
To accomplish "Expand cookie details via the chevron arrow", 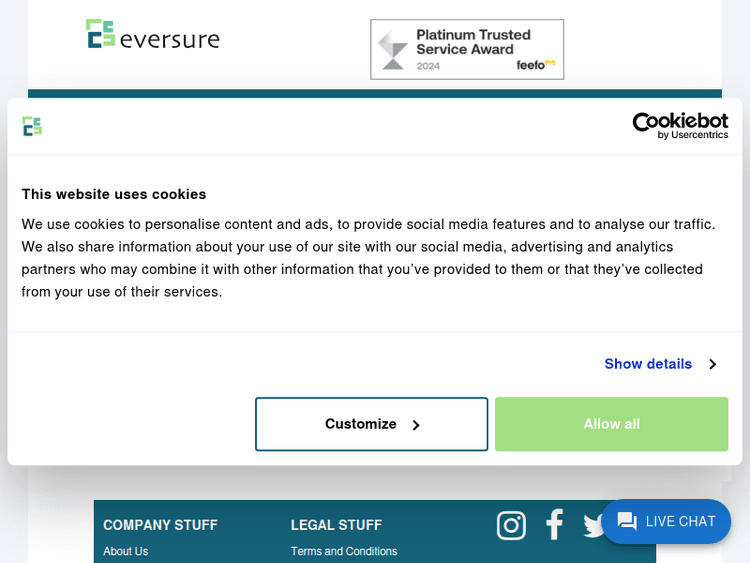I will point(712,364).
